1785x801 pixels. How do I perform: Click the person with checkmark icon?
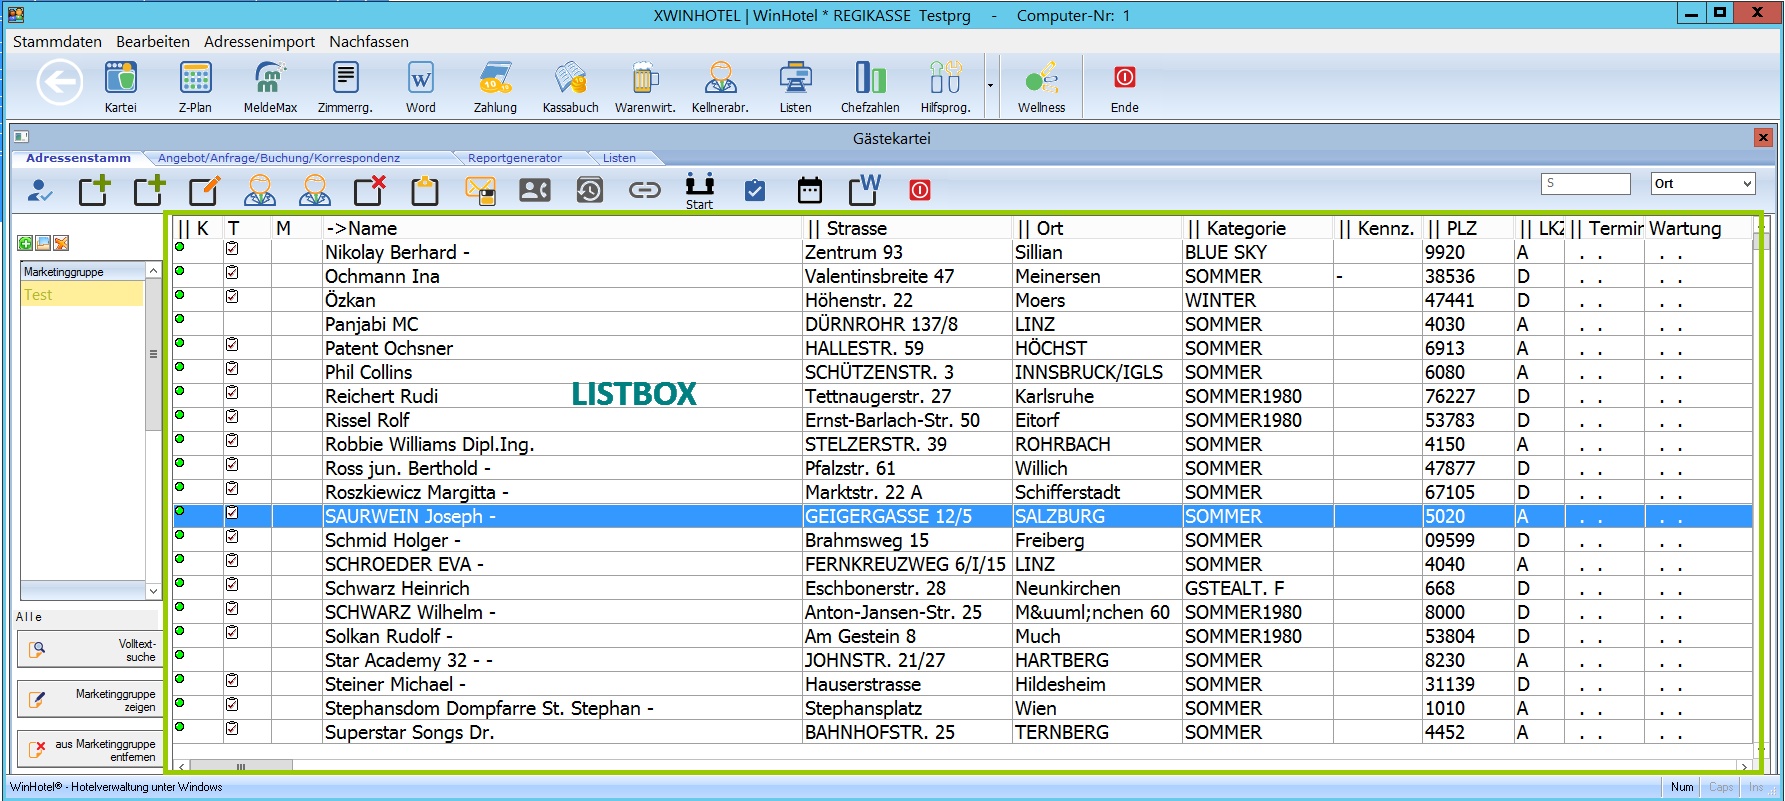(40, 190)
